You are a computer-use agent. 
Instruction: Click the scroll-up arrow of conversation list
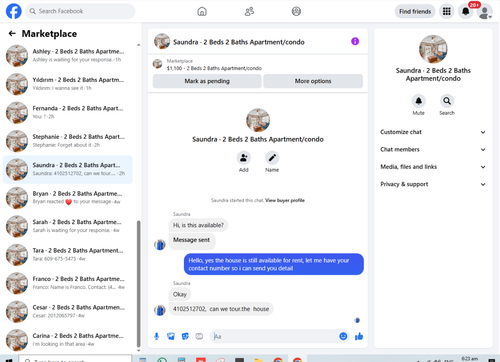[139, 45]
